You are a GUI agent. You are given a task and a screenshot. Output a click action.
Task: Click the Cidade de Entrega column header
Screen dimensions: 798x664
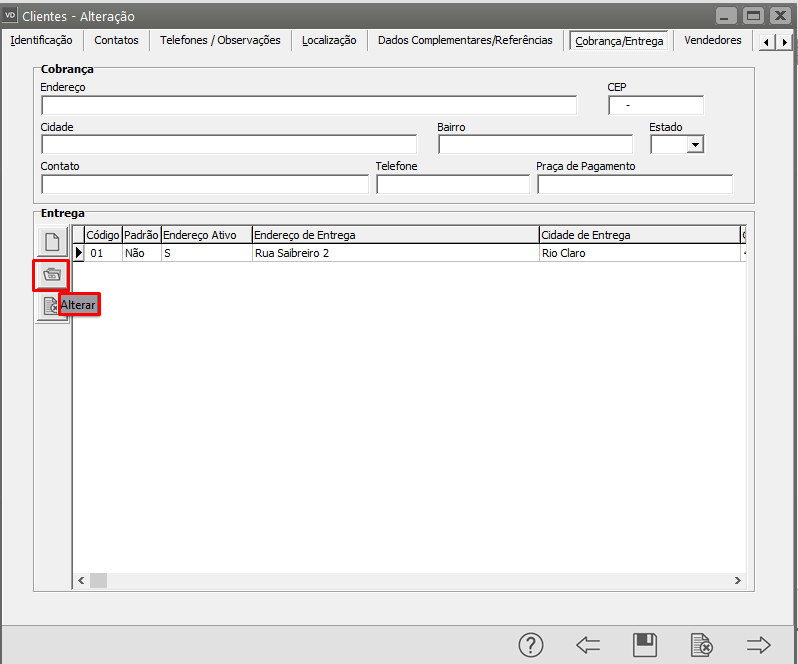coord(637,235)
